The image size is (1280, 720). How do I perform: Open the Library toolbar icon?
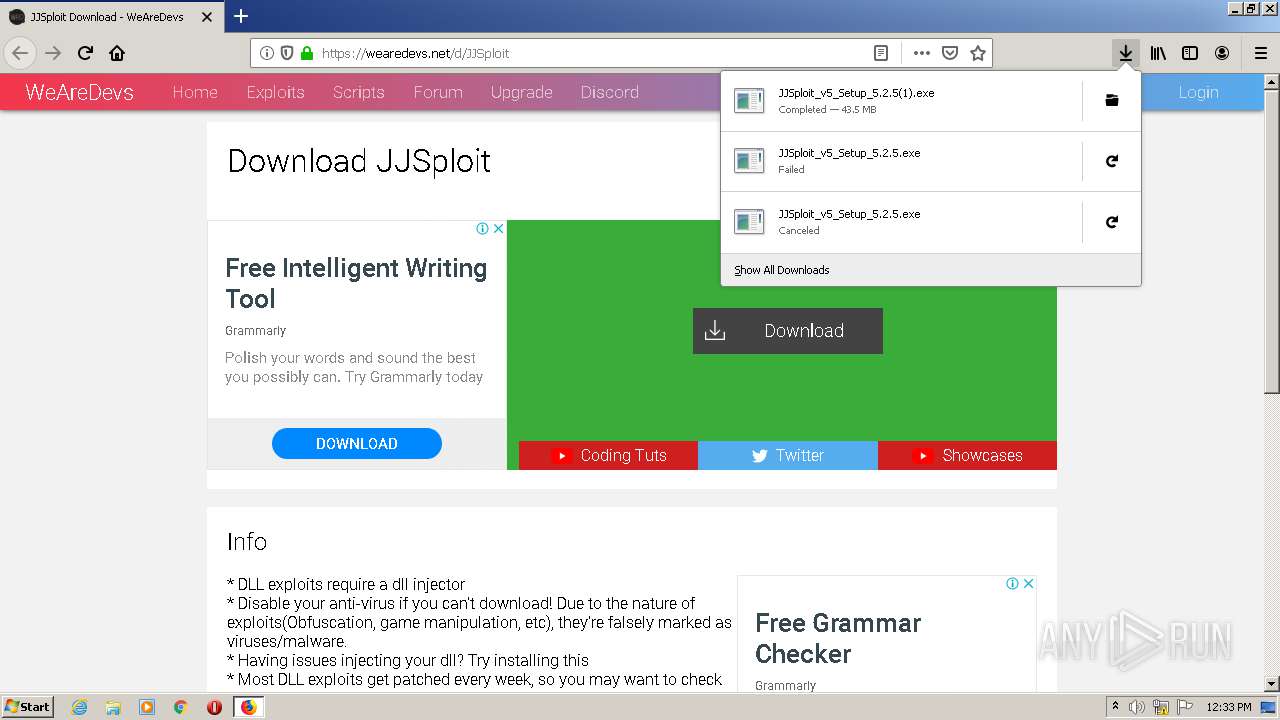[1158, 53]
